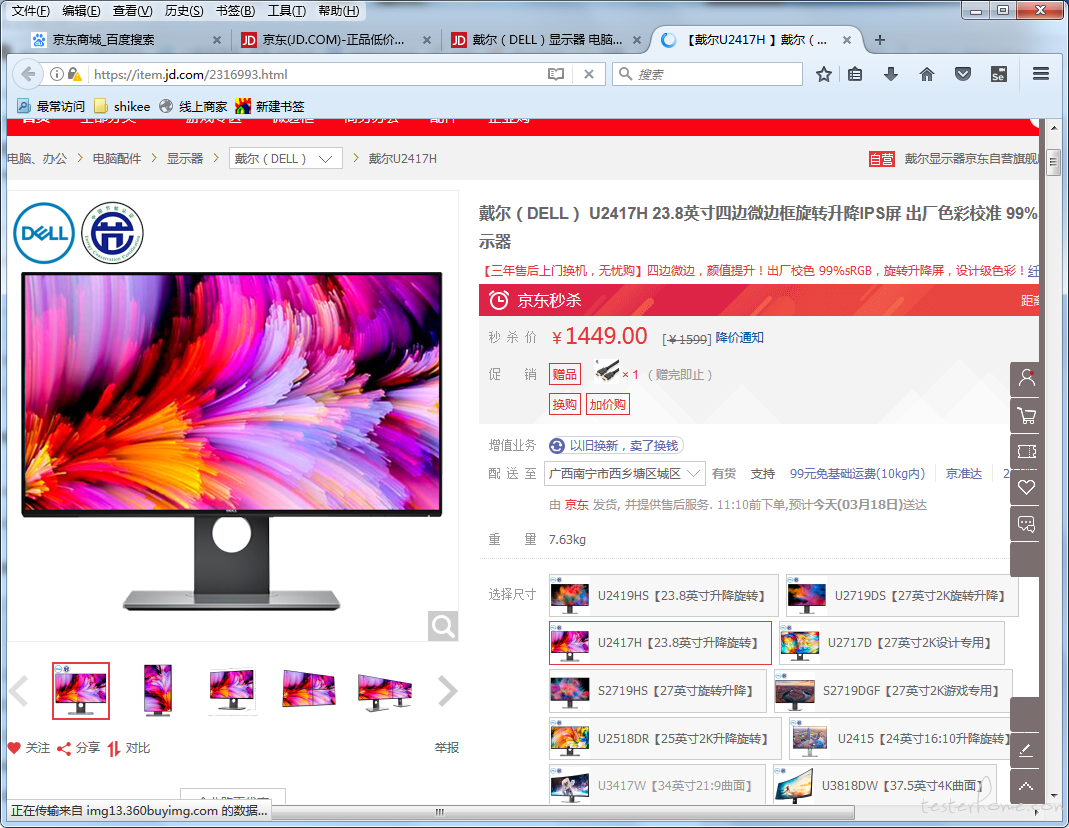1069x828 pixels.
Task: Select U2719DS 27-inch 2K size option
Action: coord(902,595)
